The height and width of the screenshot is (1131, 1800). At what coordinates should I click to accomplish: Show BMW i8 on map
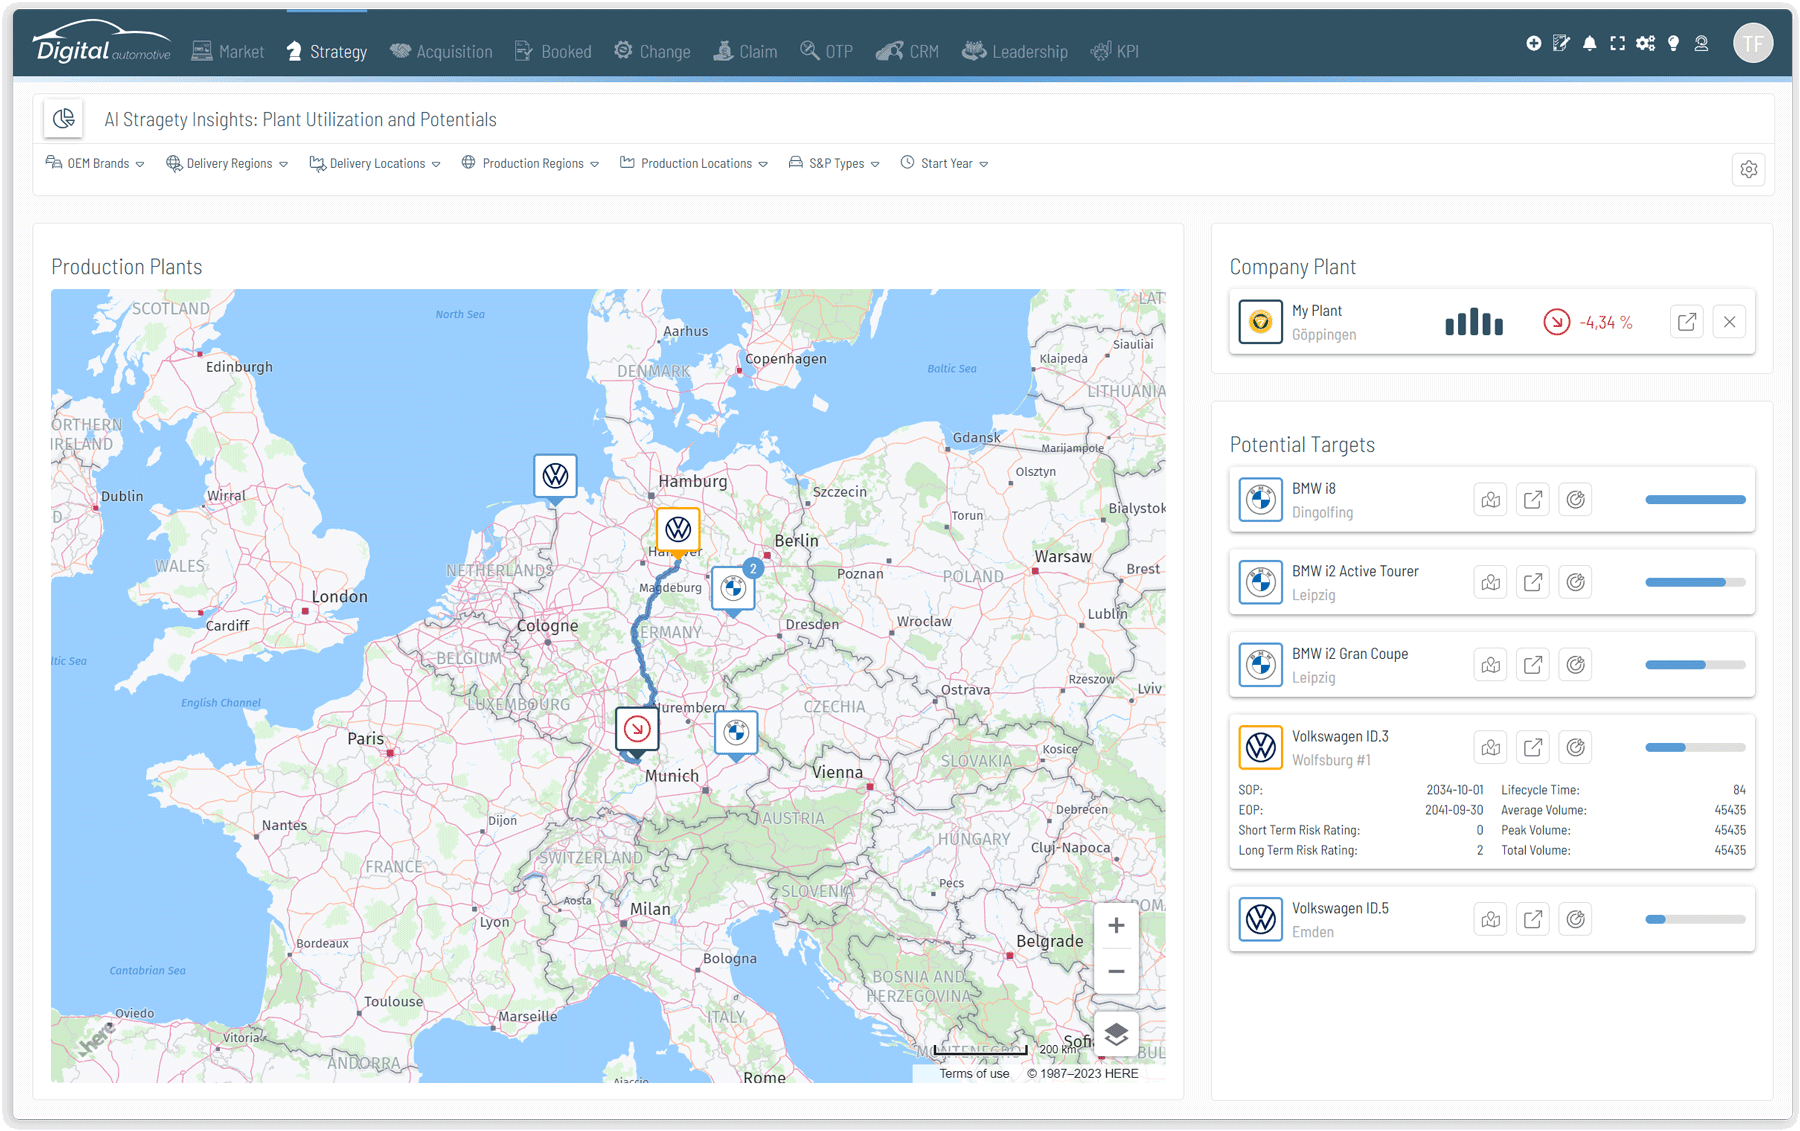coord(1490,500)
